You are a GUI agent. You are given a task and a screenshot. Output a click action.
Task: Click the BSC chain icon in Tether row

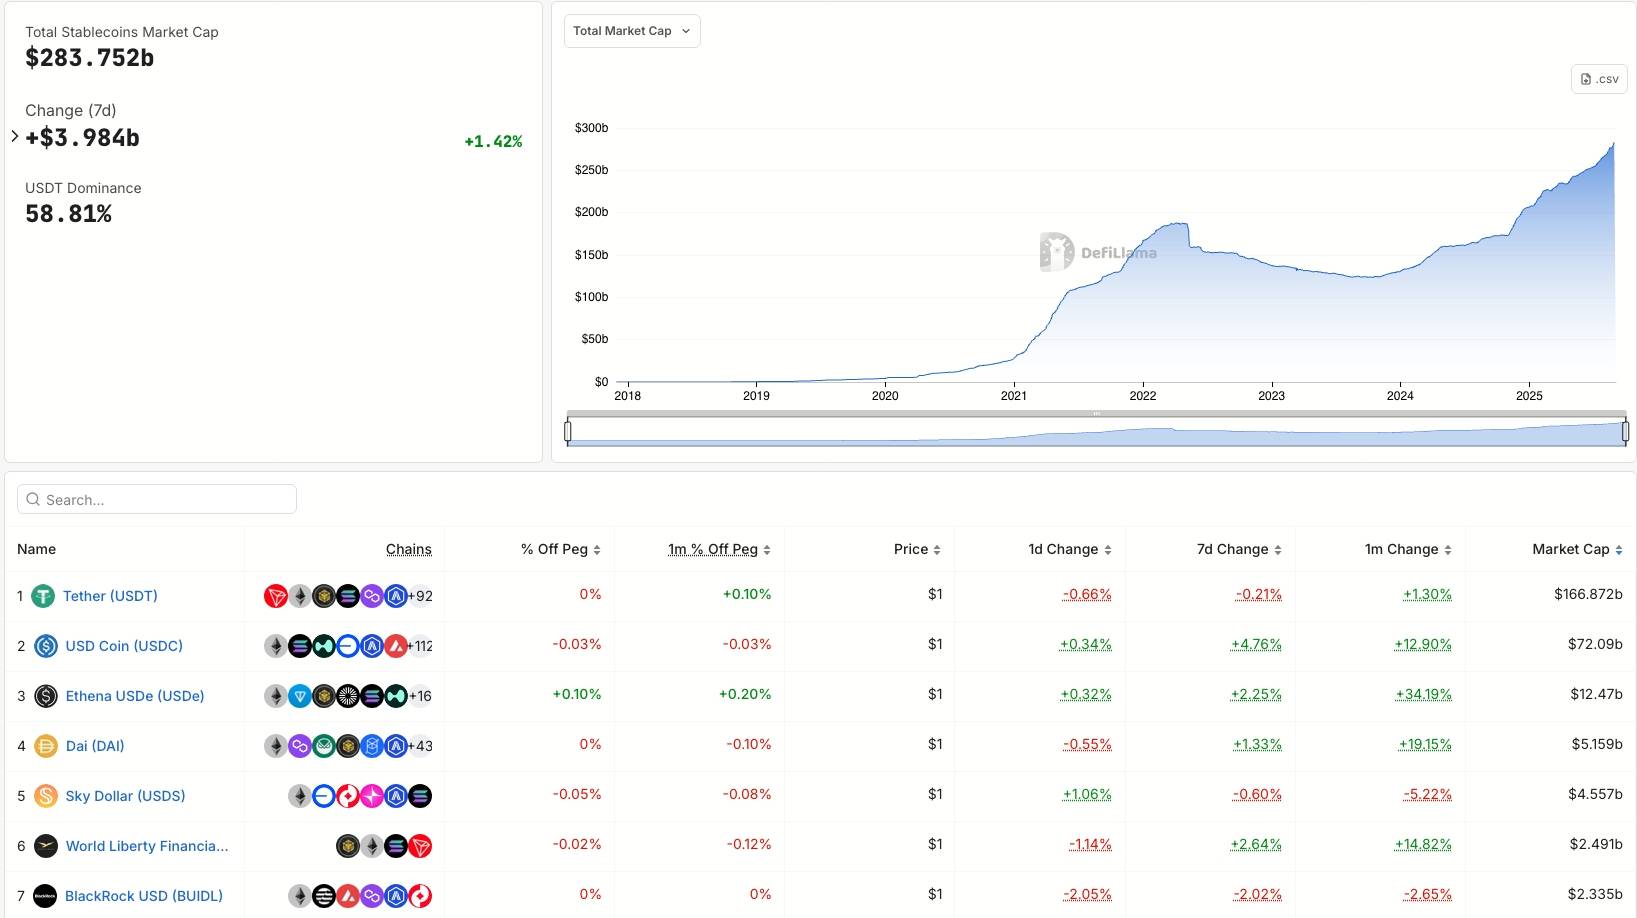coord(324,596)
